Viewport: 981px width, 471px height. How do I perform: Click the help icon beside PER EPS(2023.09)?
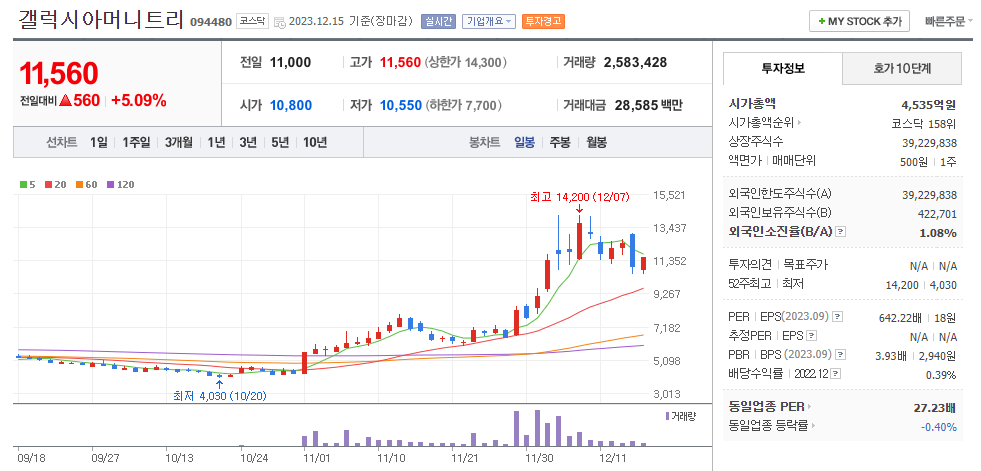click(x=838, y=317)
